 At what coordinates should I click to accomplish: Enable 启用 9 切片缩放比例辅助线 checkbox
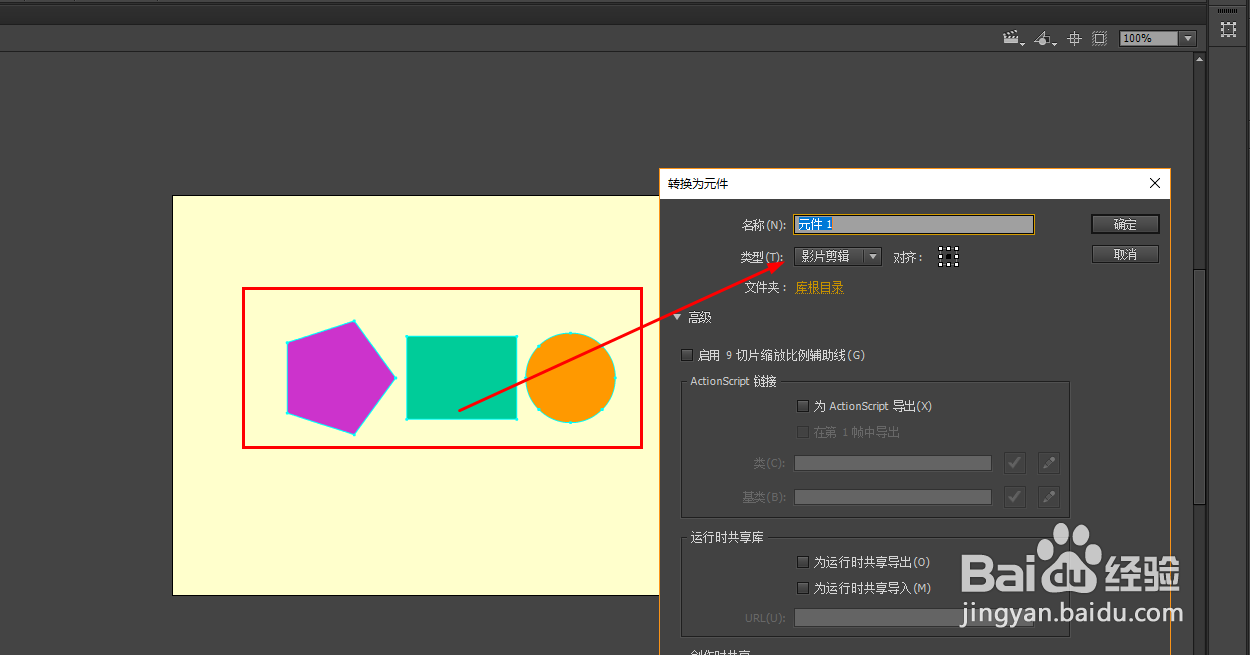(x=687, y=355)
